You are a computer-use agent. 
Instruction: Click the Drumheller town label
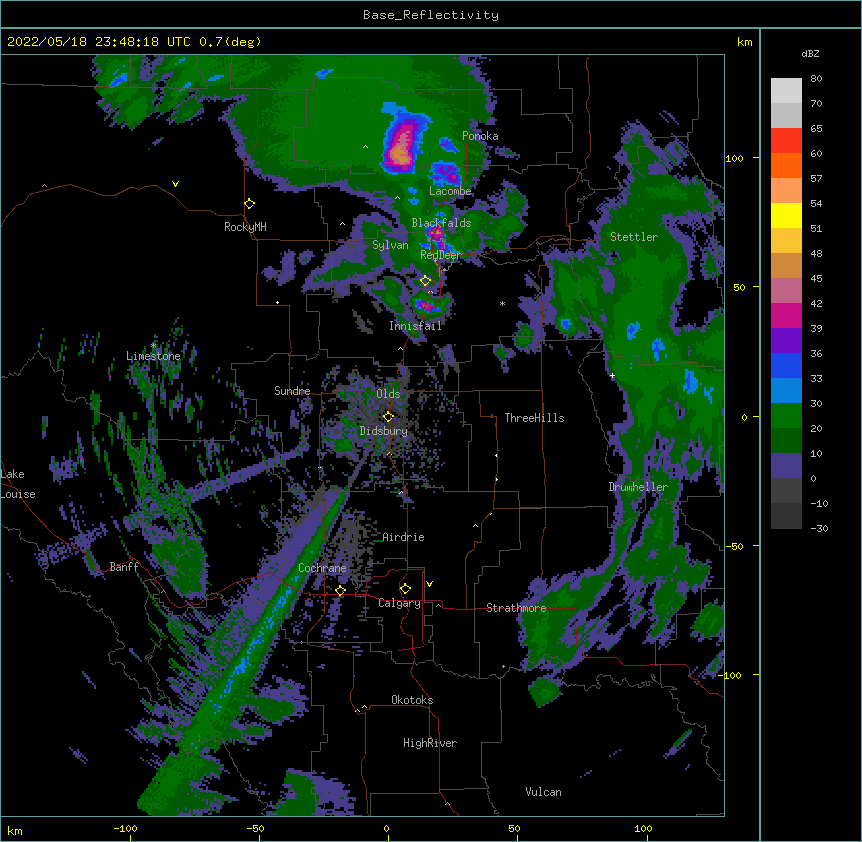638,487
